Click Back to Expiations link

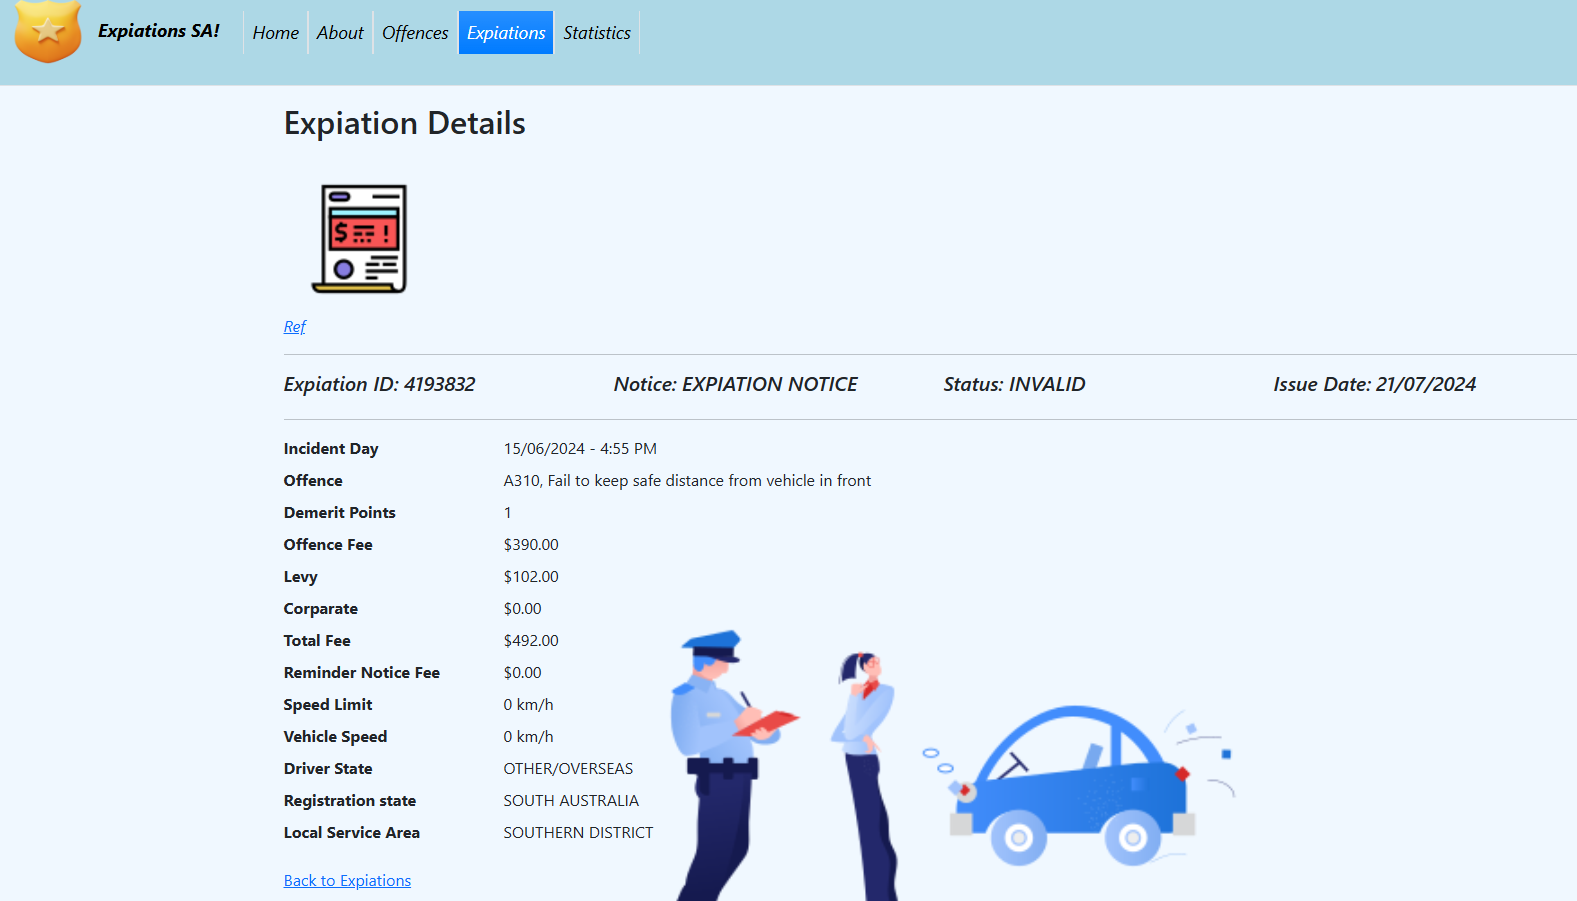[347, 881]
